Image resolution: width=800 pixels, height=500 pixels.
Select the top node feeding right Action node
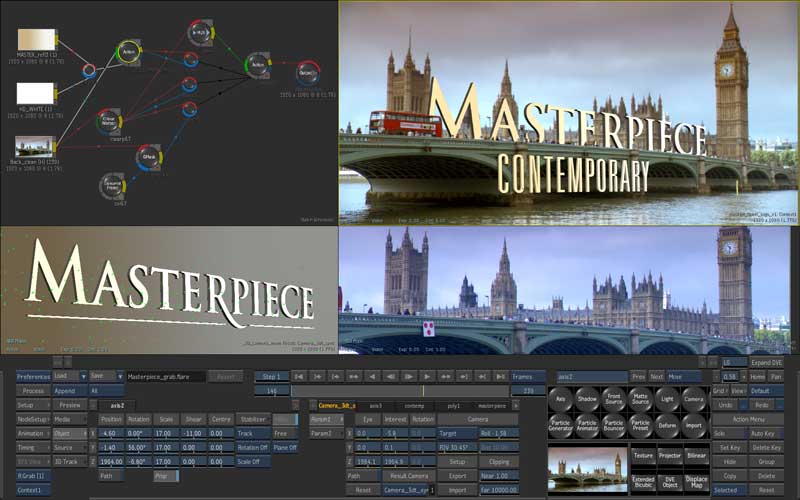[201, 32]
